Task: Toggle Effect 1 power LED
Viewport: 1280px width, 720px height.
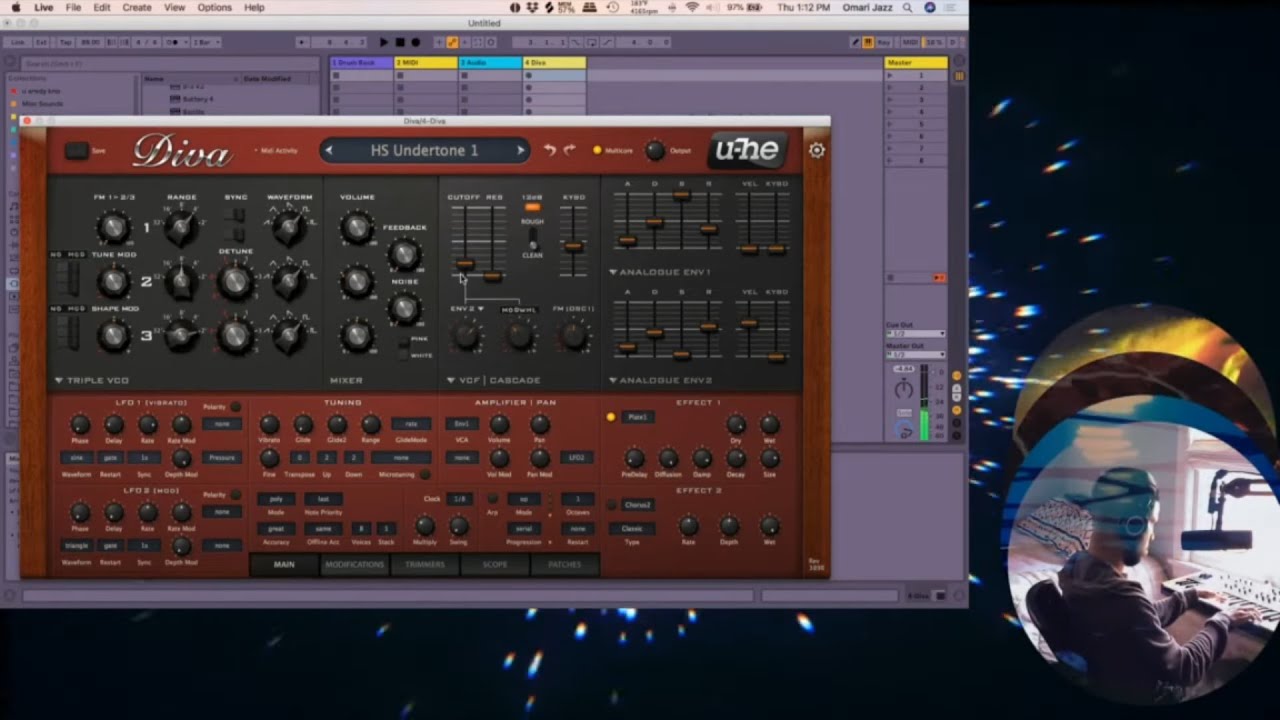Action: tap(610, 416)
